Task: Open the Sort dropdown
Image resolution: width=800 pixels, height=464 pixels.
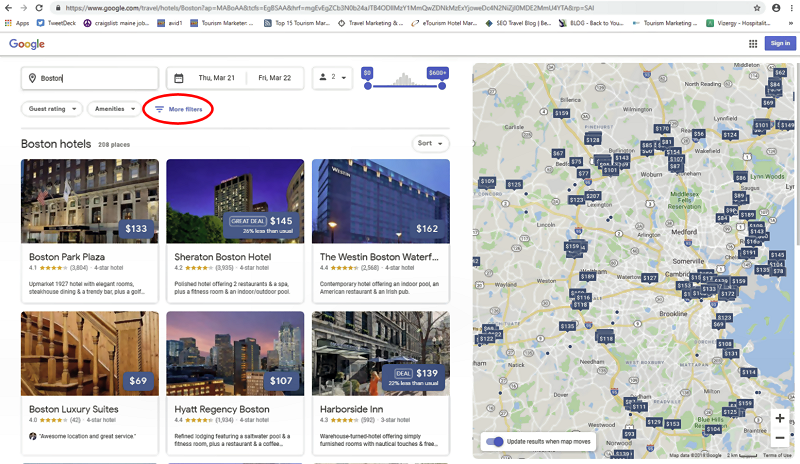Action: pyautogui.click(x=431, y=143)
